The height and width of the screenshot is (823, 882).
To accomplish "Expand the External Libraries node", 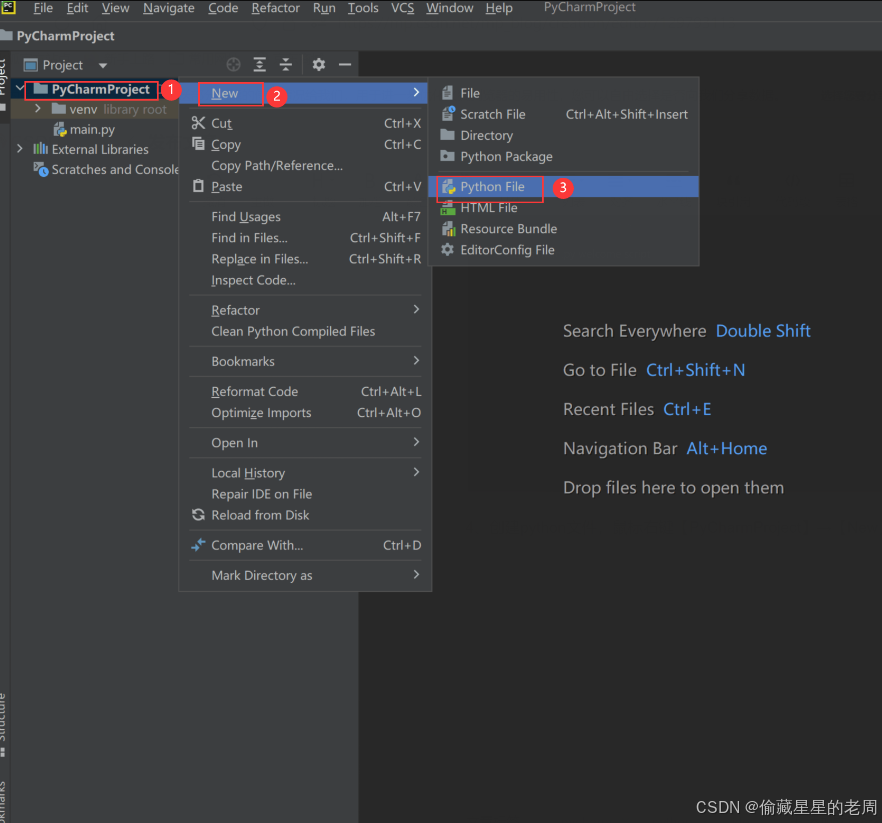I will 20,149.
